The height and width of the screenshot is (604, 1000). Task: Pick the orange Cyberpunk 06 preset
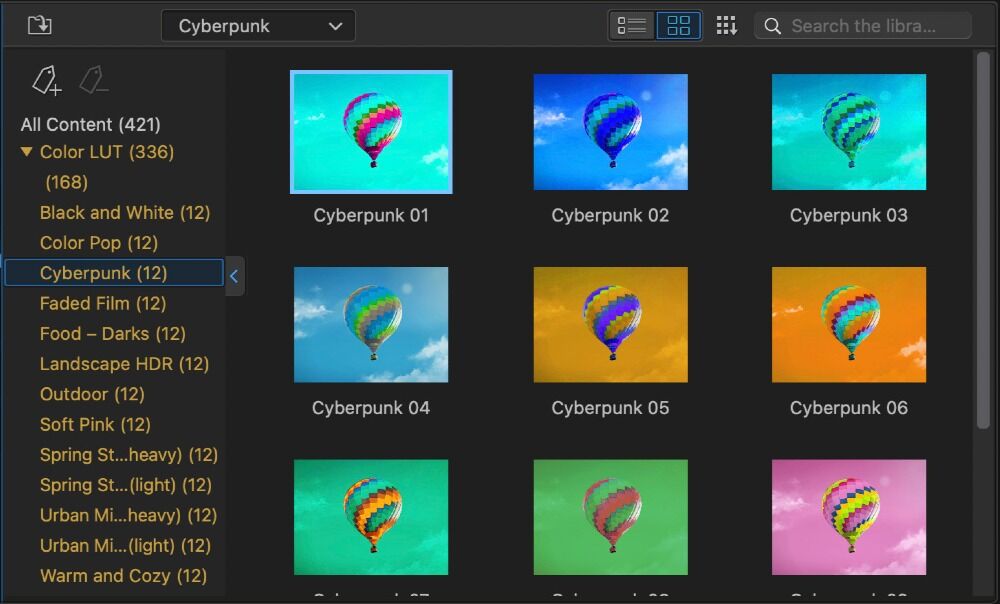click(848, 324)
